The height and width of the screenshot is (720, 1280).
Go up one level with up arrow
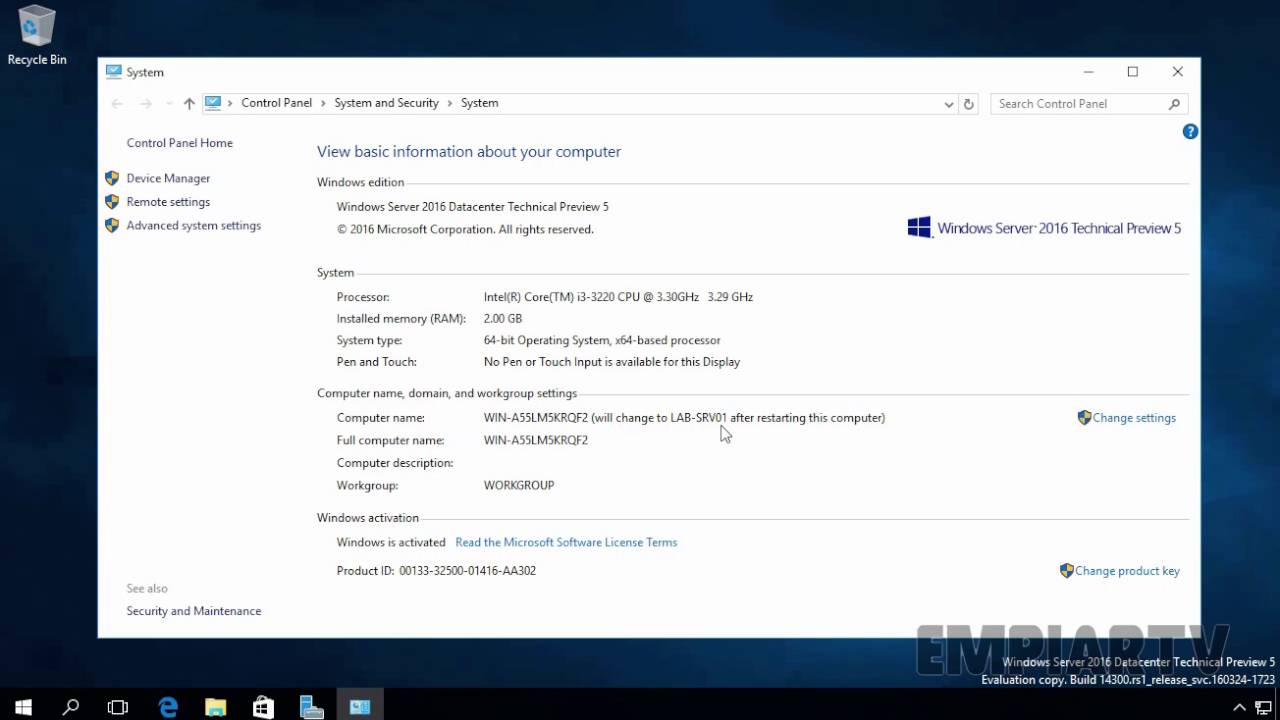pos(189,103)
